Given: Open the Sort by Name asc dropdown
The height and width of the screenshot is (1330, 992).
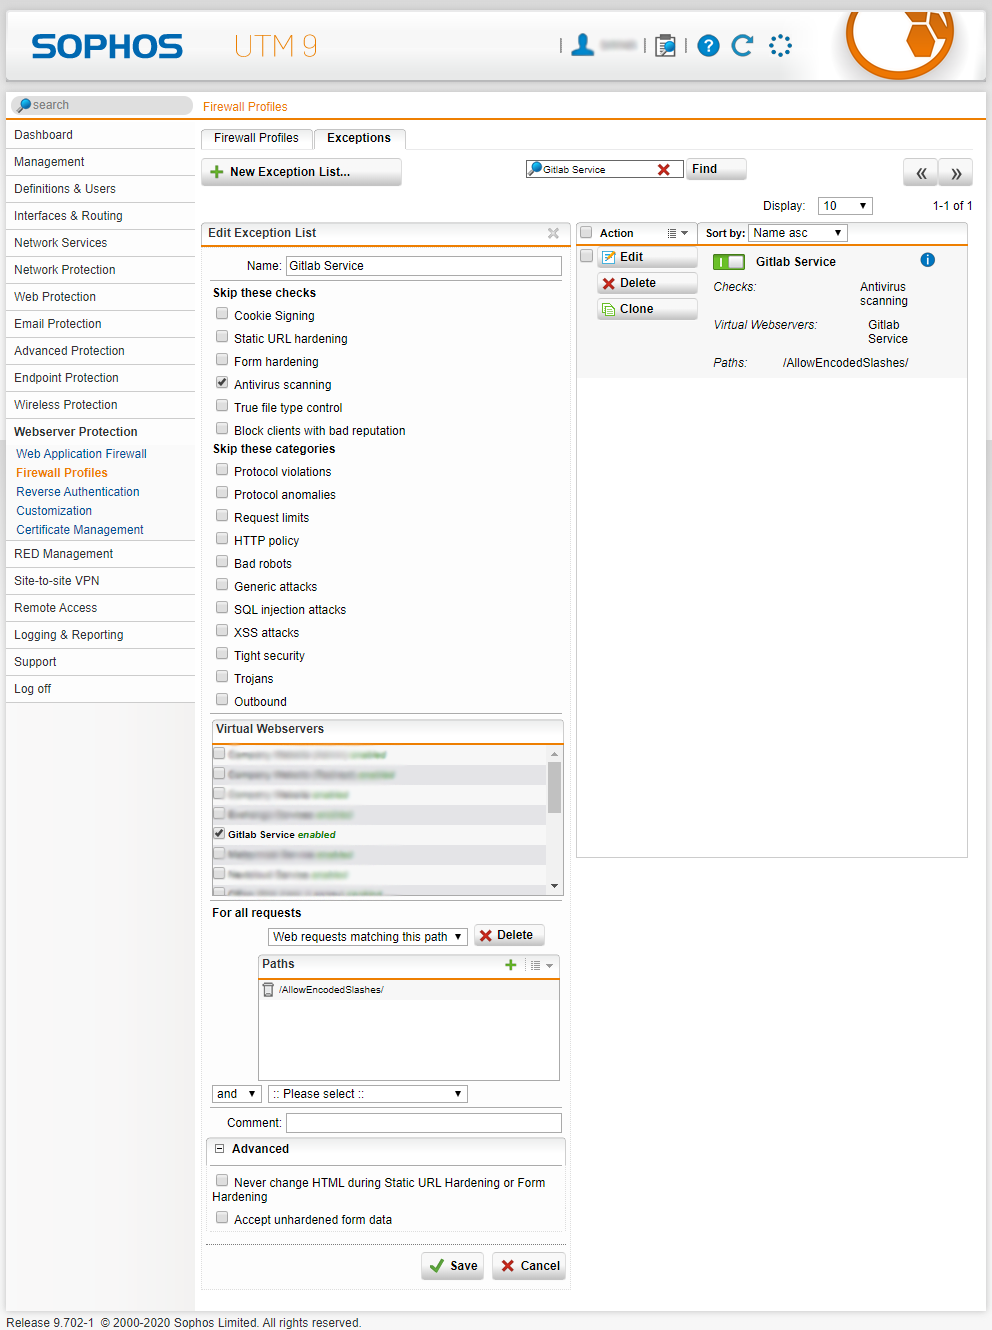Looking at the screenshot, I should point(797,233).
